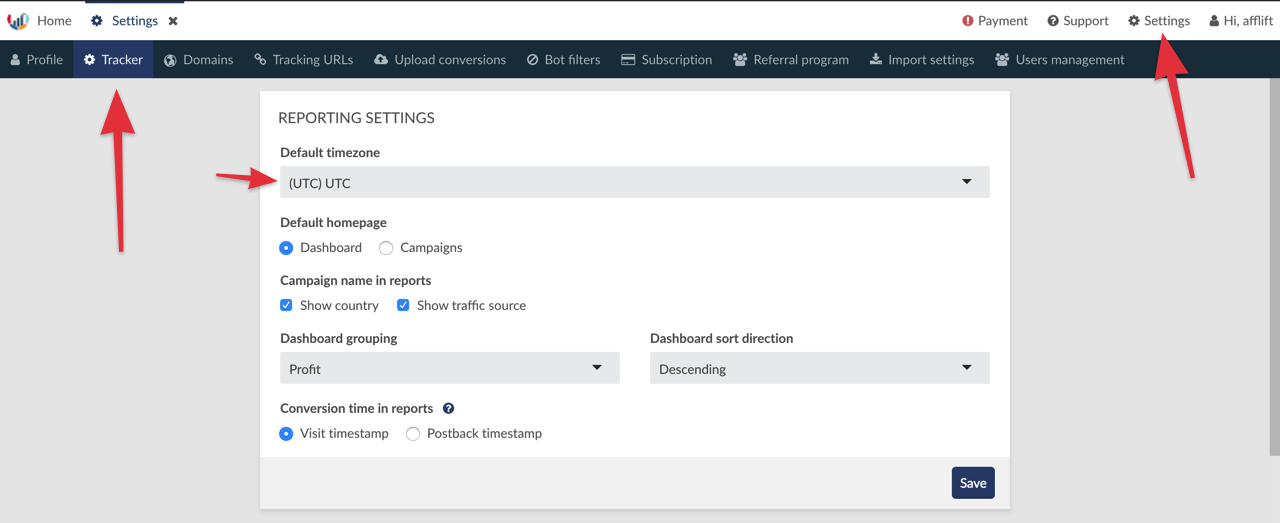Click the Default homepage label
The width and height of the screenshot is (1280, 523).
pos(333,222)
